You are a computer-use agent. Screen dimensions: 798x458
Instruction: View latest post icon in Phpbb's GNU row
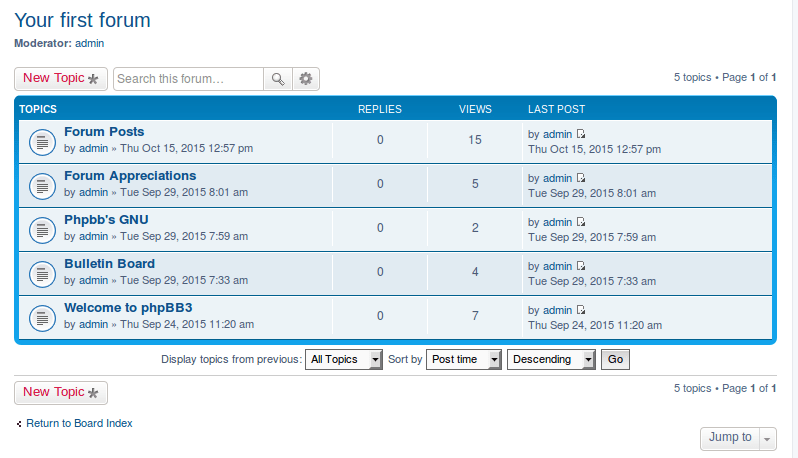coord(581,222)
